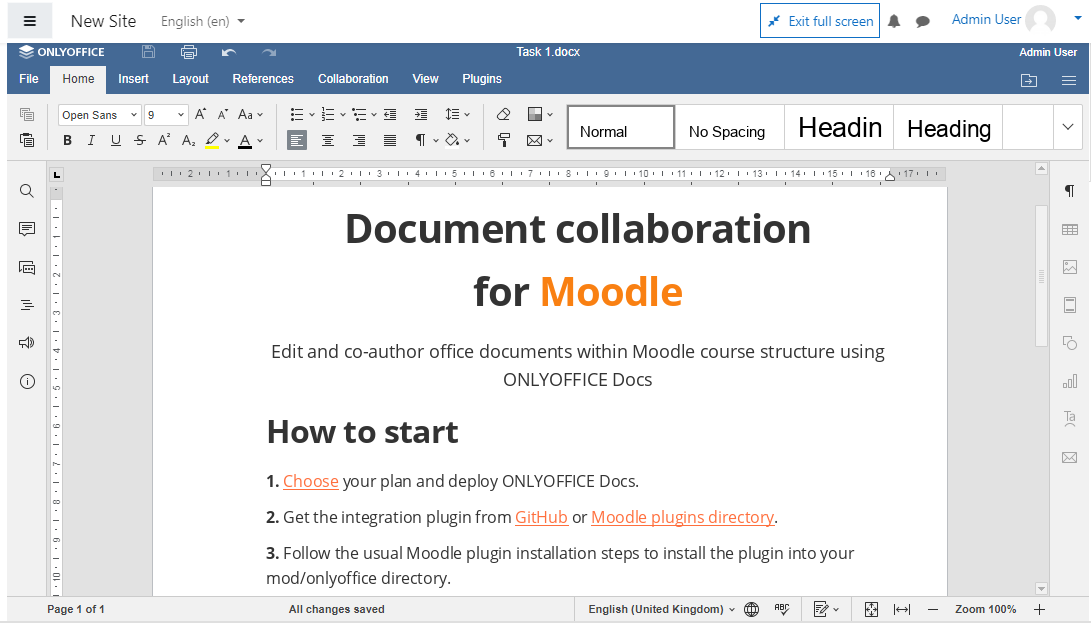This screenshot has height=623, width=1091.
Task: Click the Clear style eraser icon
Action: [504, 115]
